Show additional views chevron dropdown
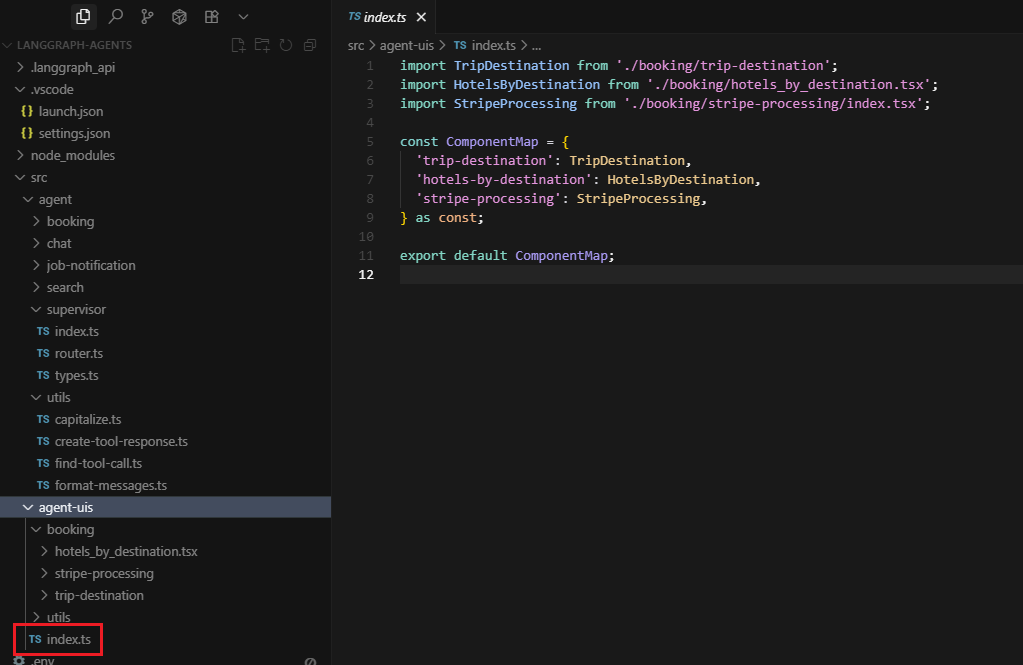 pos(243,17)
